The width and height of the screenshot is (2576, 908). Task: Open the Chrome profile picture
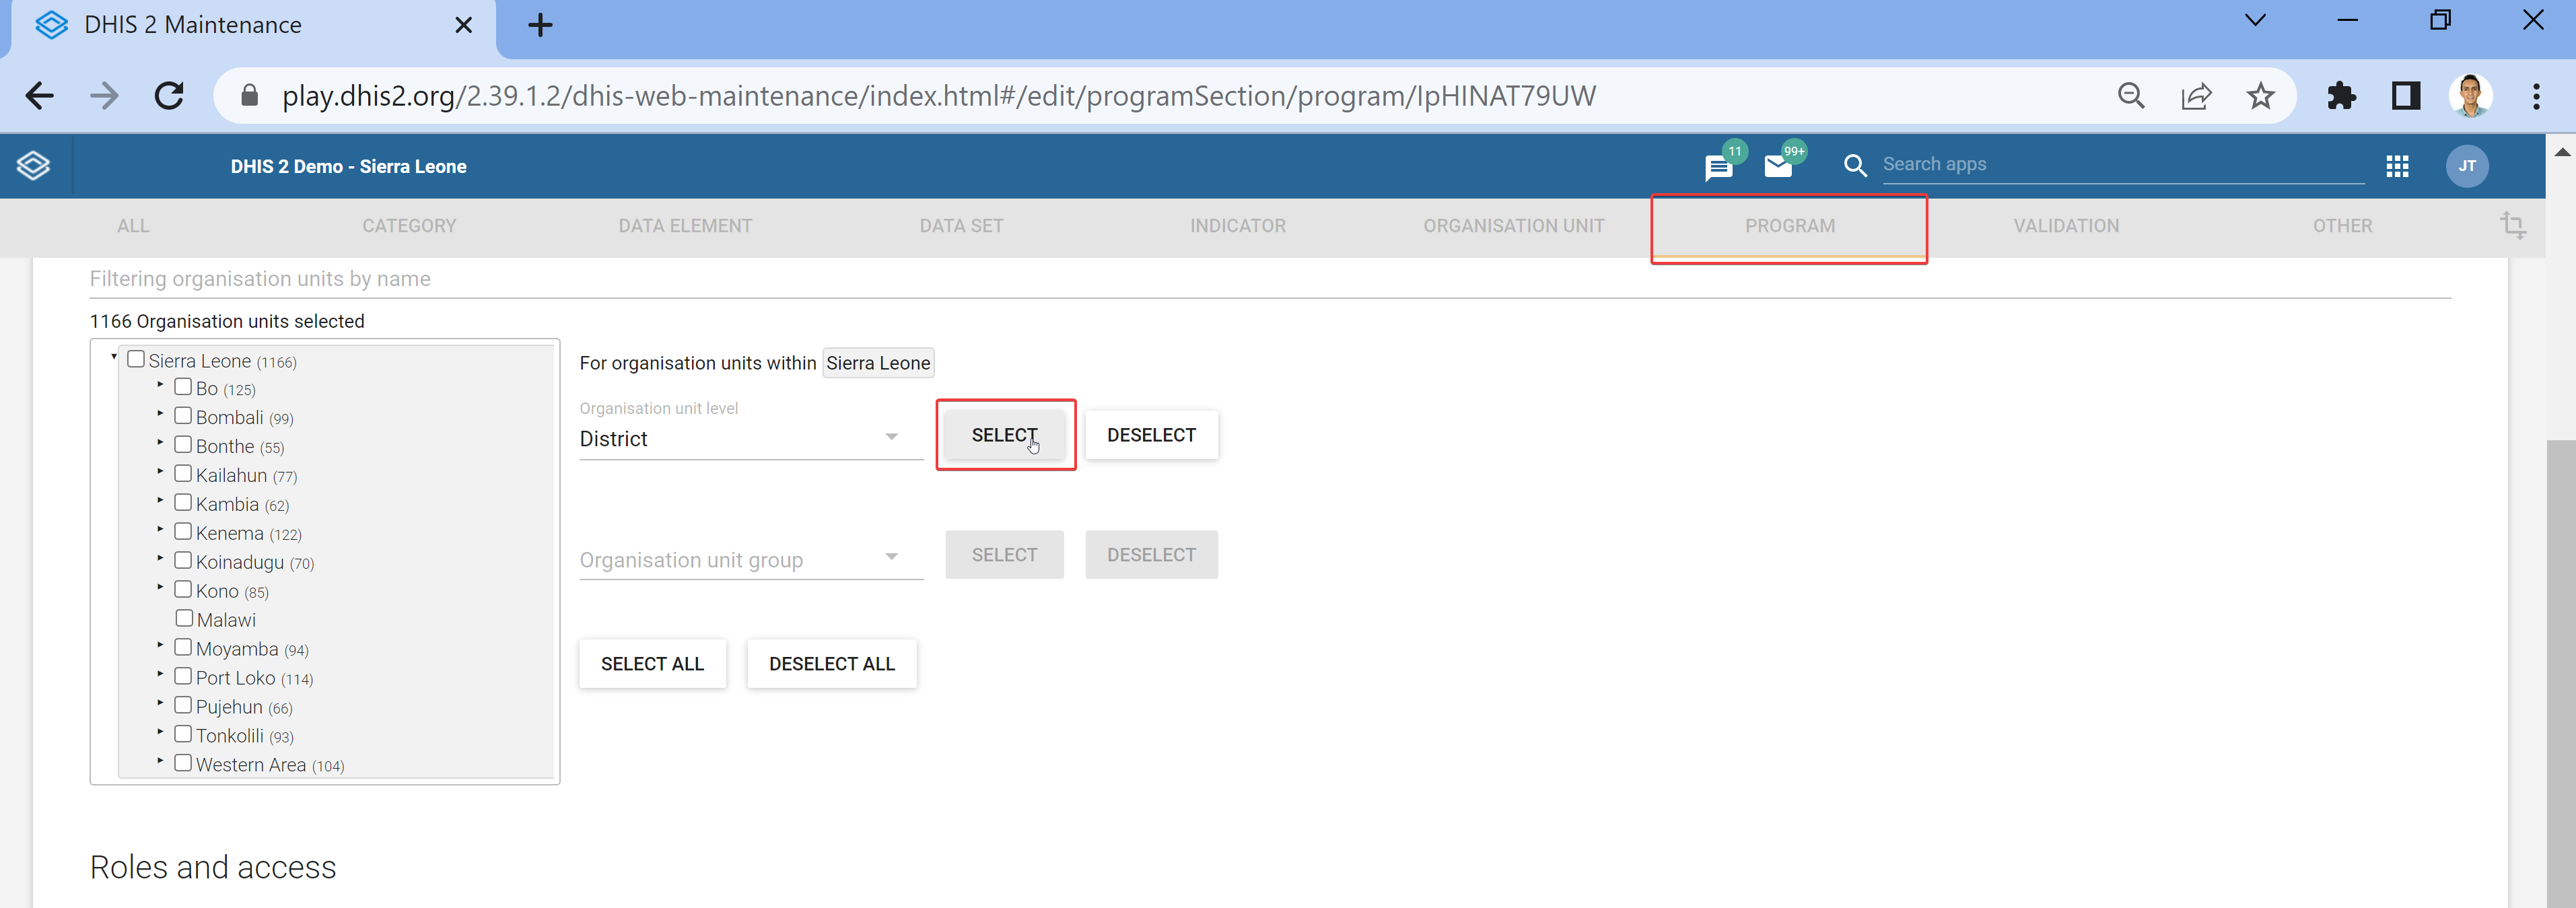pyautogui.click(x=2470, y=96)
